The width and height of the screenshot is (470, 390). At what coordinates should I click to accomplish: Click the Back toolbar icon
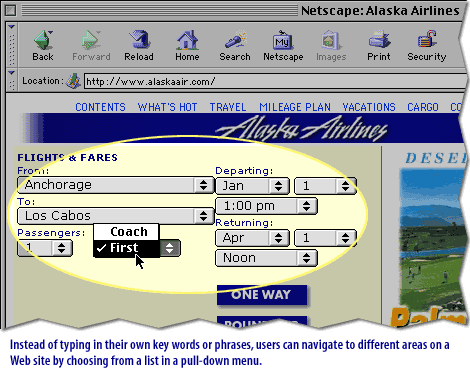pyautogui.click(x=43, y=45)
